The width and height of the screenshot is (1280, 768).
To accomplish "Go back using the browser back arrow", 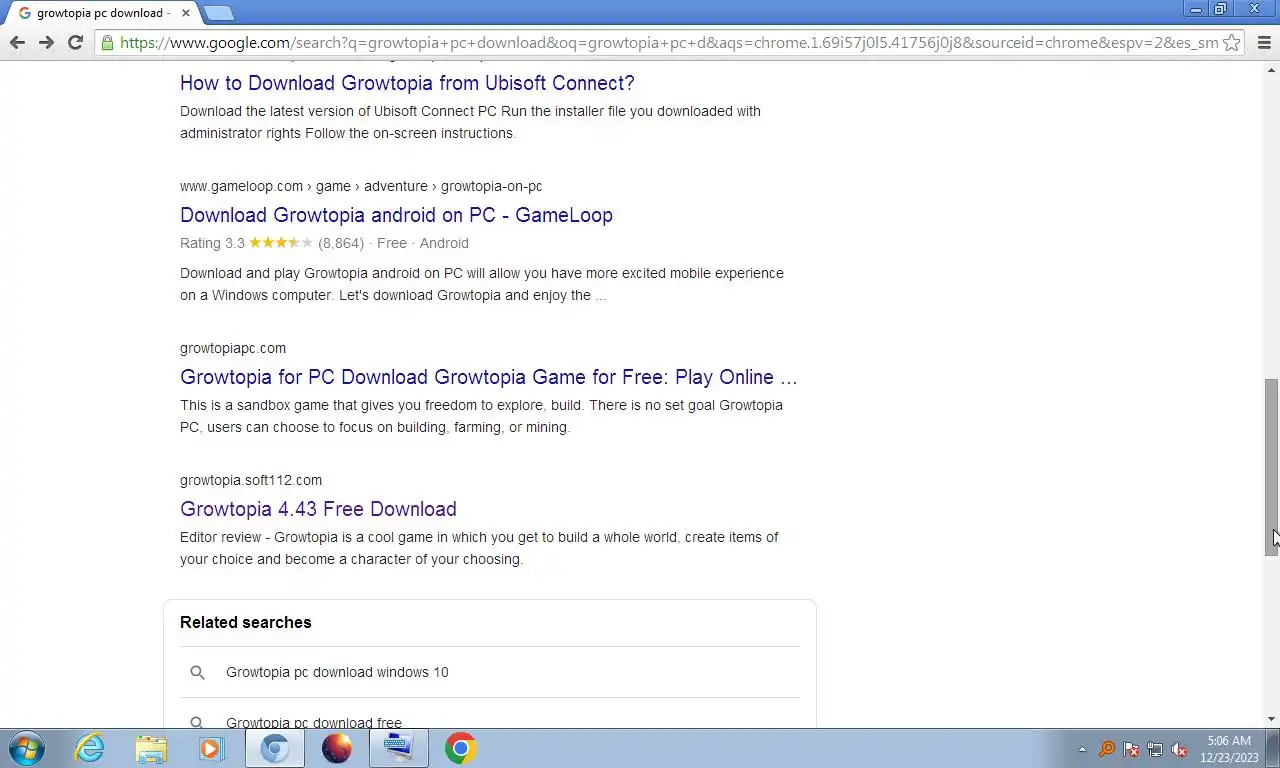I will click(17, 42).
